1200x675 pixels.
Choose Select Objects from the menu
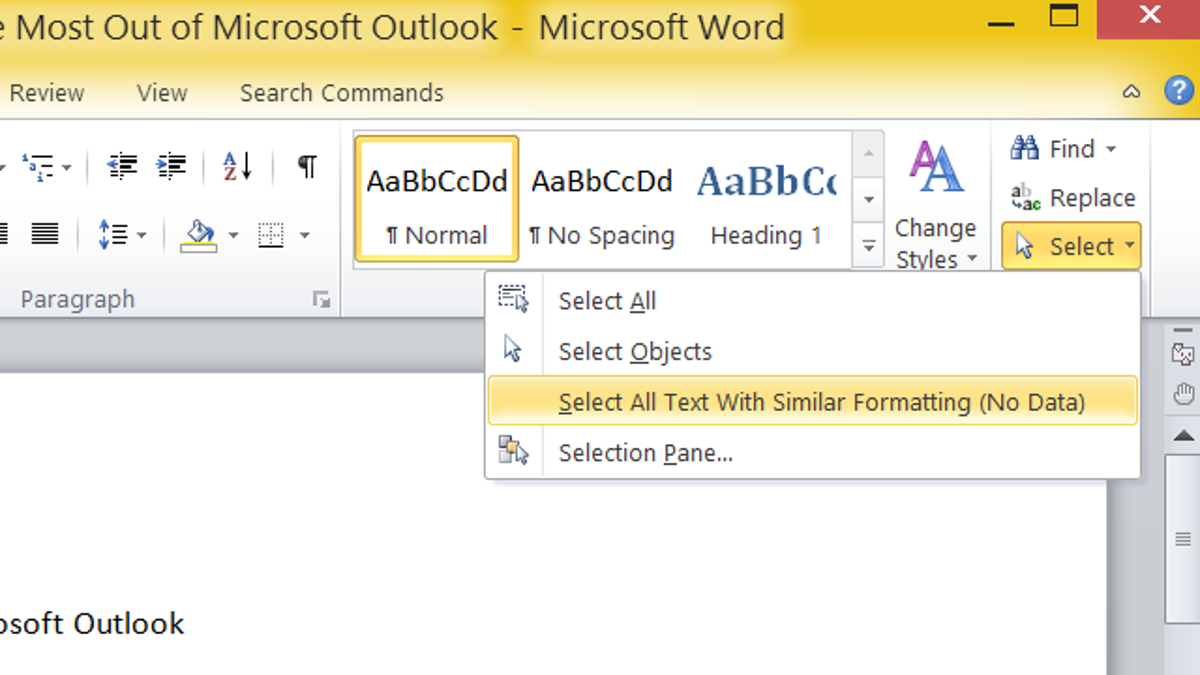[x=812, y=351]
